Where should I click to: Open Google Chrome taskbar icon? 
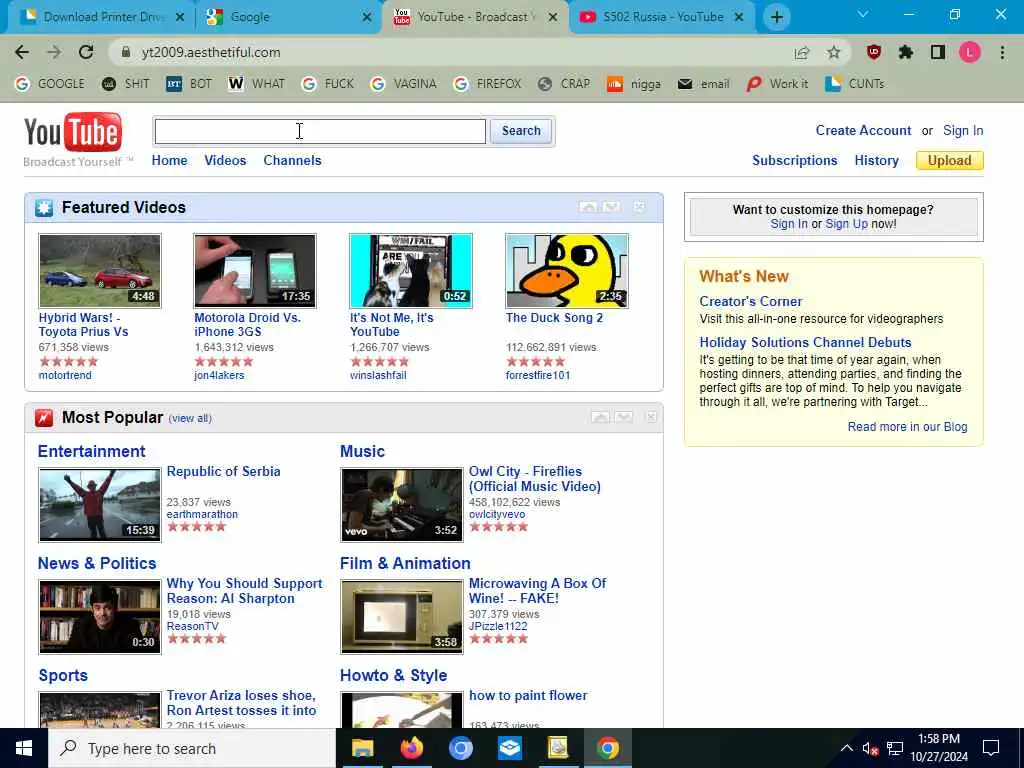[607, 748]
